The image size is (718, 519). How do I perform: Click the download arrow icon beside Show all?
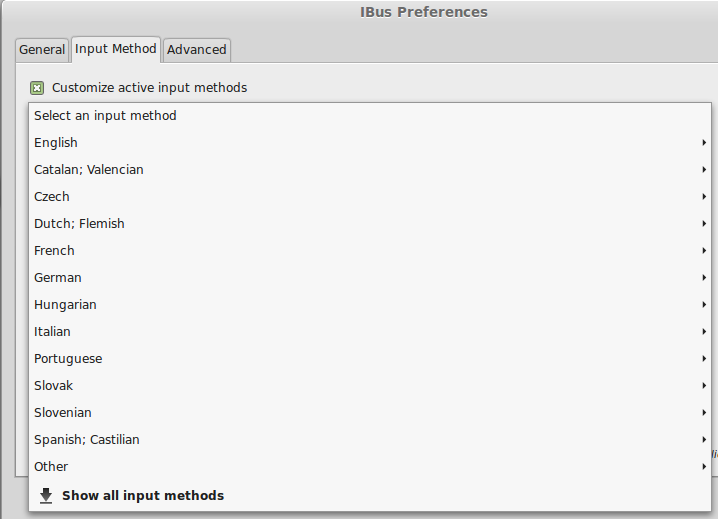(46, 496)
